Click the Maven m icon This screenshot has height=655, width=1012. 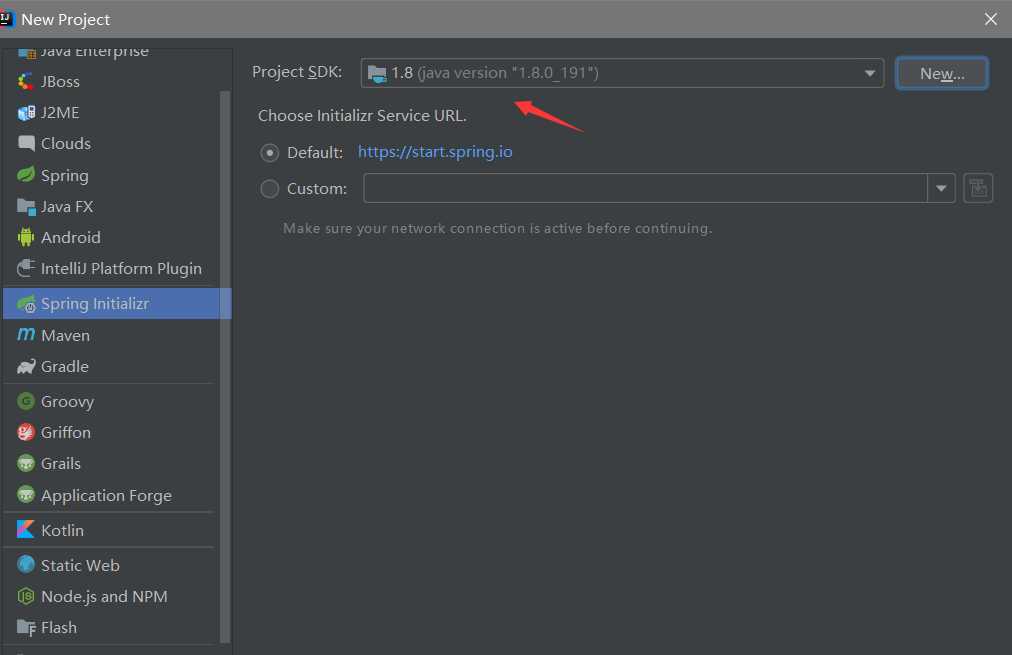click(x=26, y=334)
